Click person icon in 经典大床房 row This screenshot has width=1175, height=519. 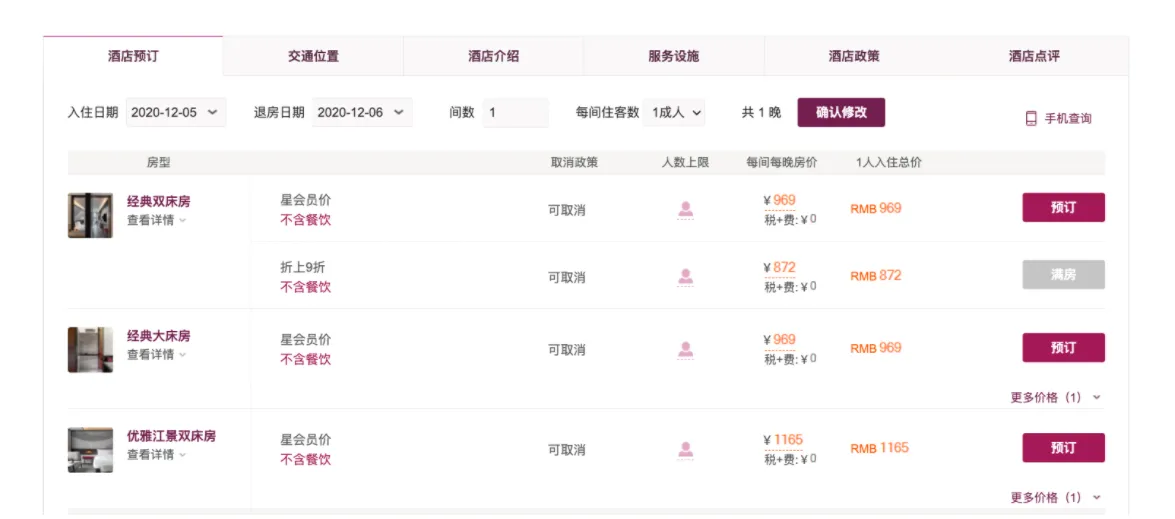pyautogui.click(x=686, y=350)
